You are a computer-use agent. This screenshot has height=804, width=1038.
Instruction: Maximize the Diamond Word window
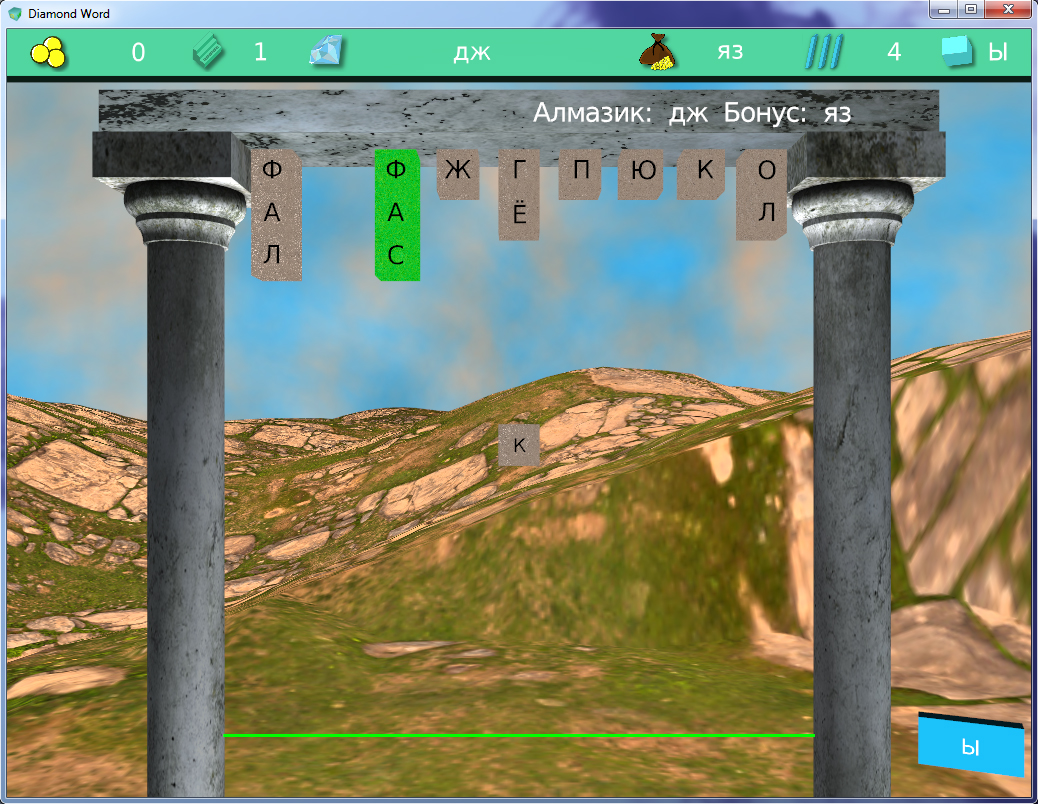[970, 11]
